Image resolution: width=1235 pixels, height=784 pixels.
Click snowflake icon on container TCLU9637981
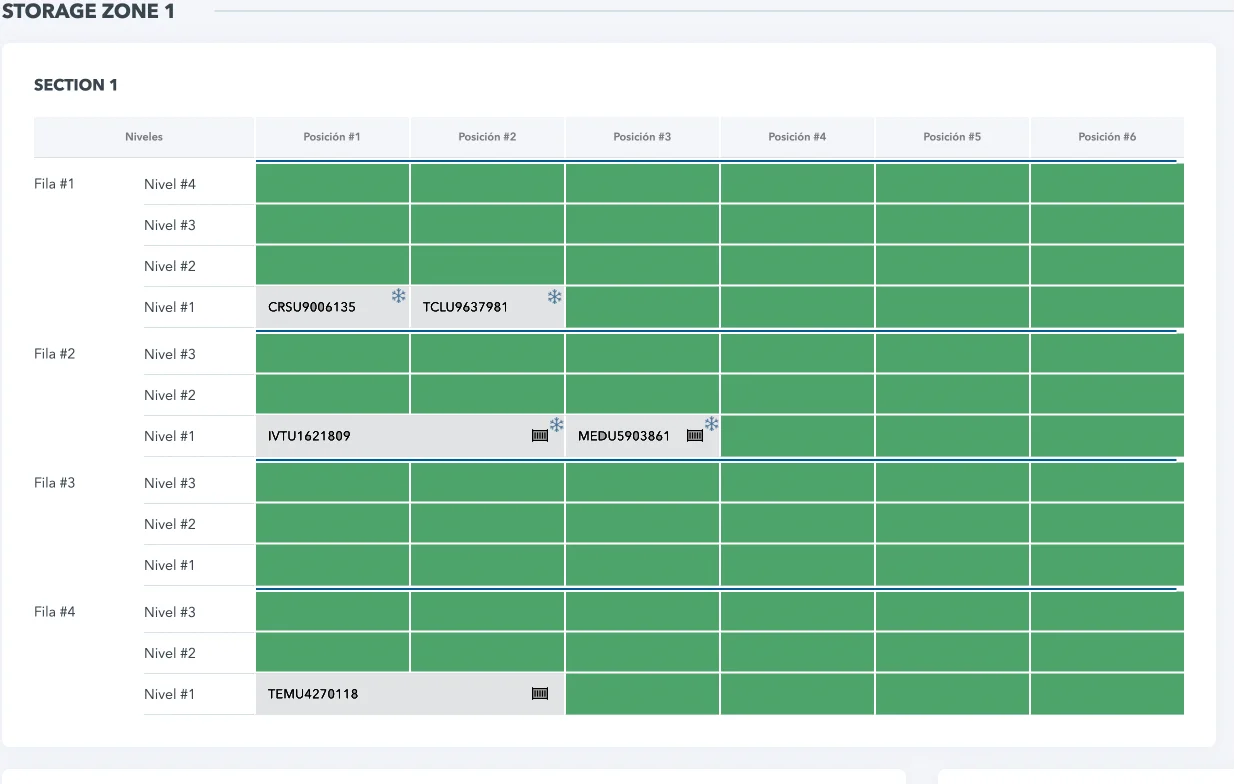point(554,297)
